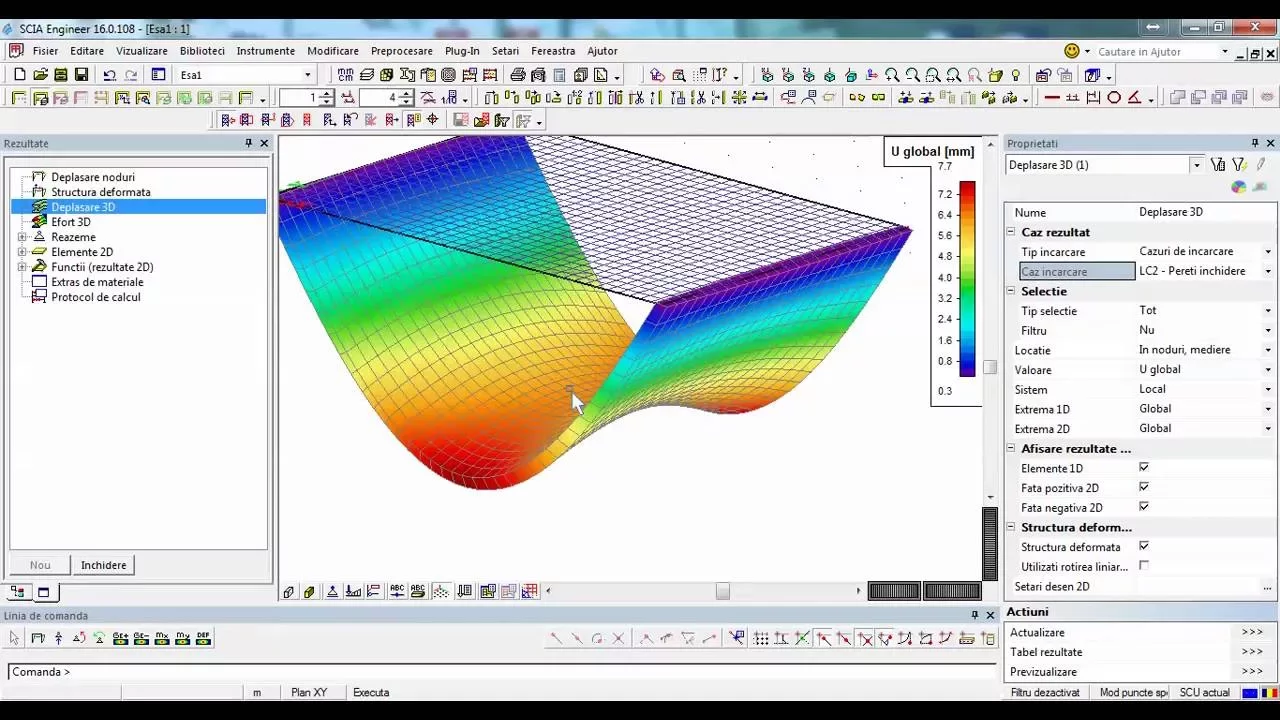Click the Nou button

pos(40,565)
